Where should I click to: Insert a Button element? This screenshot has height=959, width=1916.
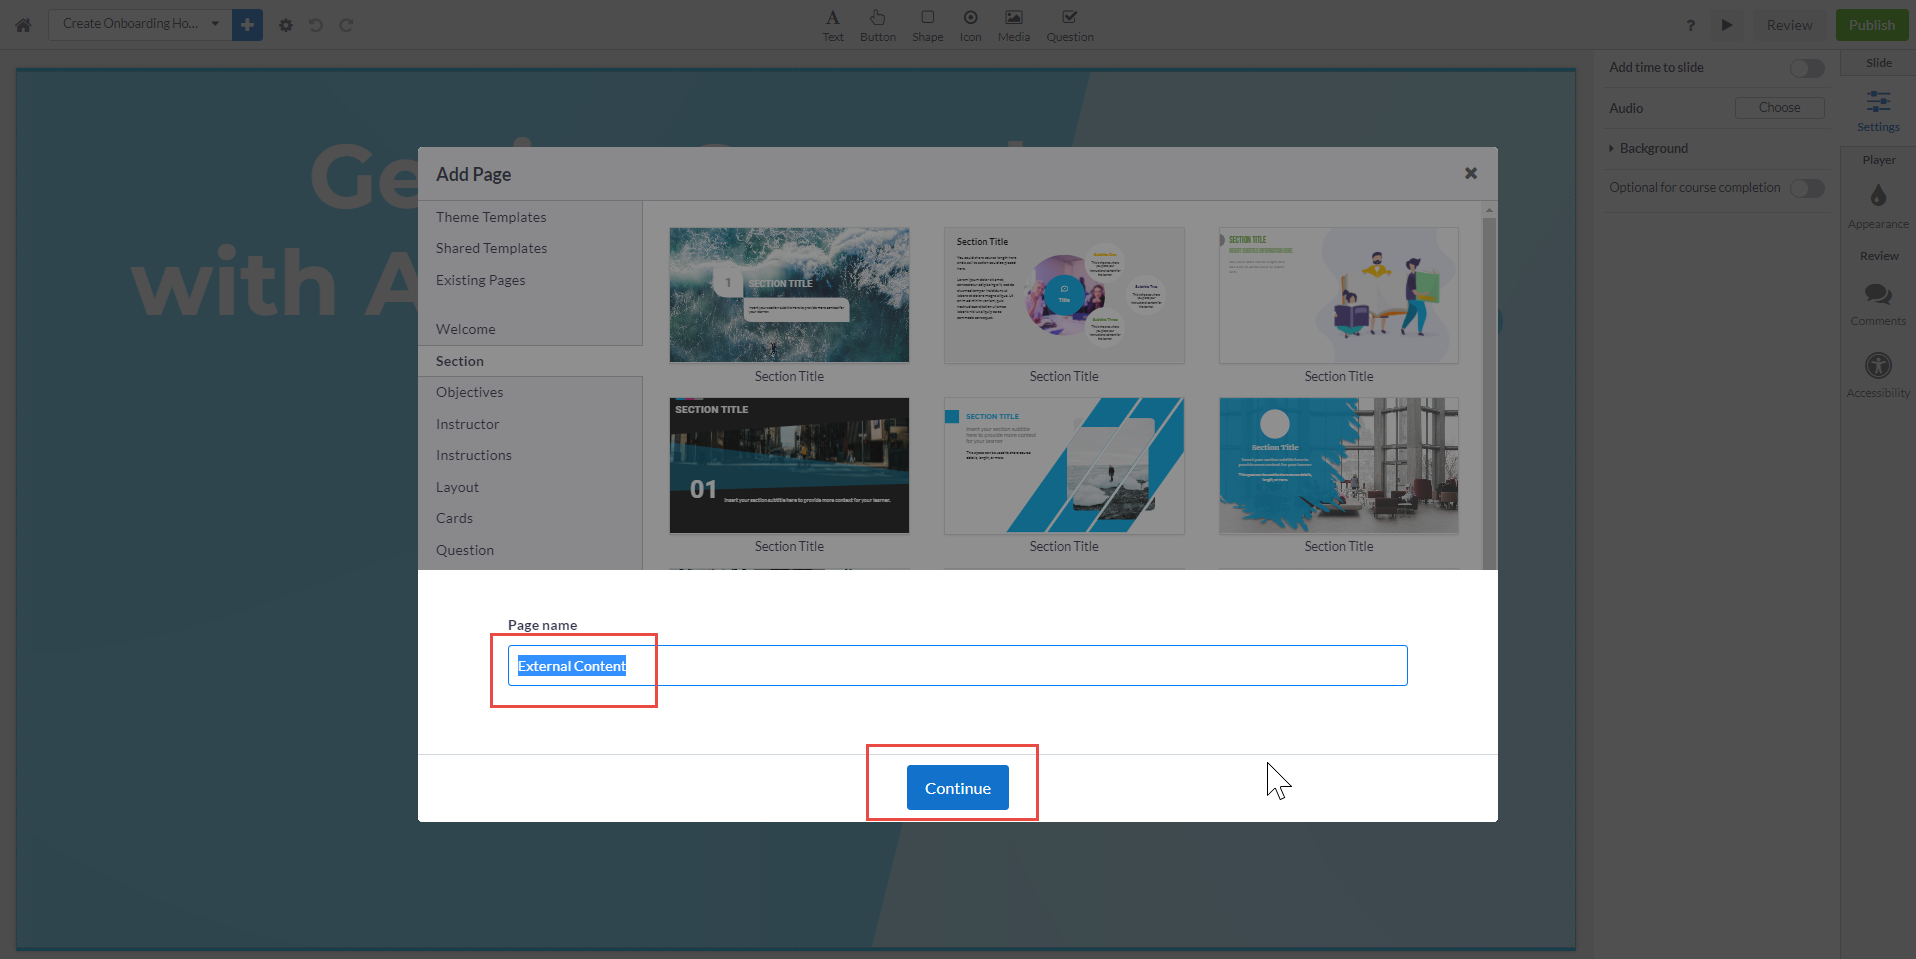pyautogui.click(x=878, y=25)
